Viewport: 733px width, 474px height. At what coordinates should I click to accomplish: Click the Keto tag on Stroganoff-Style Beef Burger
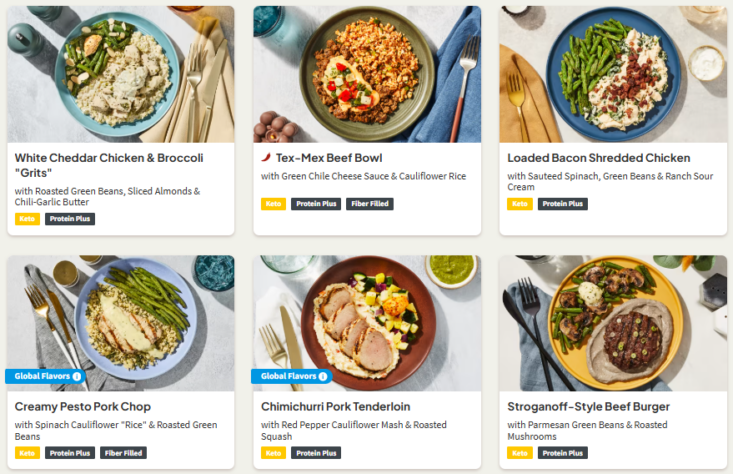point(519,453)
